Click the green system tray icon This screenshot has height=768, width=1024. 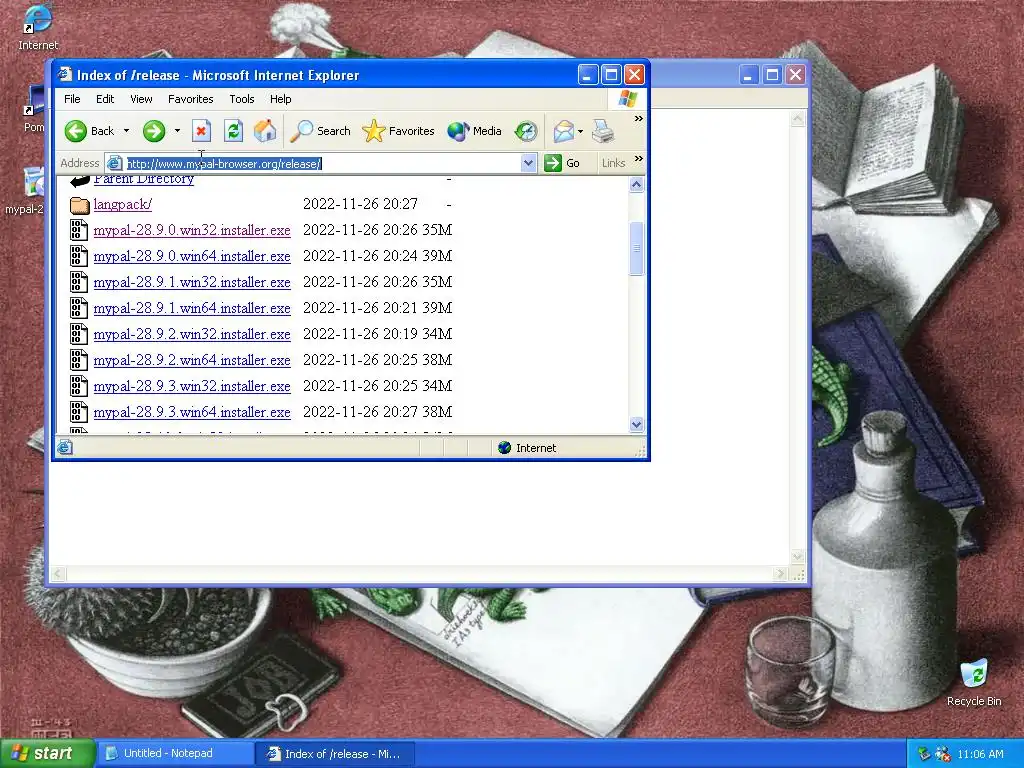tap(923, 754)
